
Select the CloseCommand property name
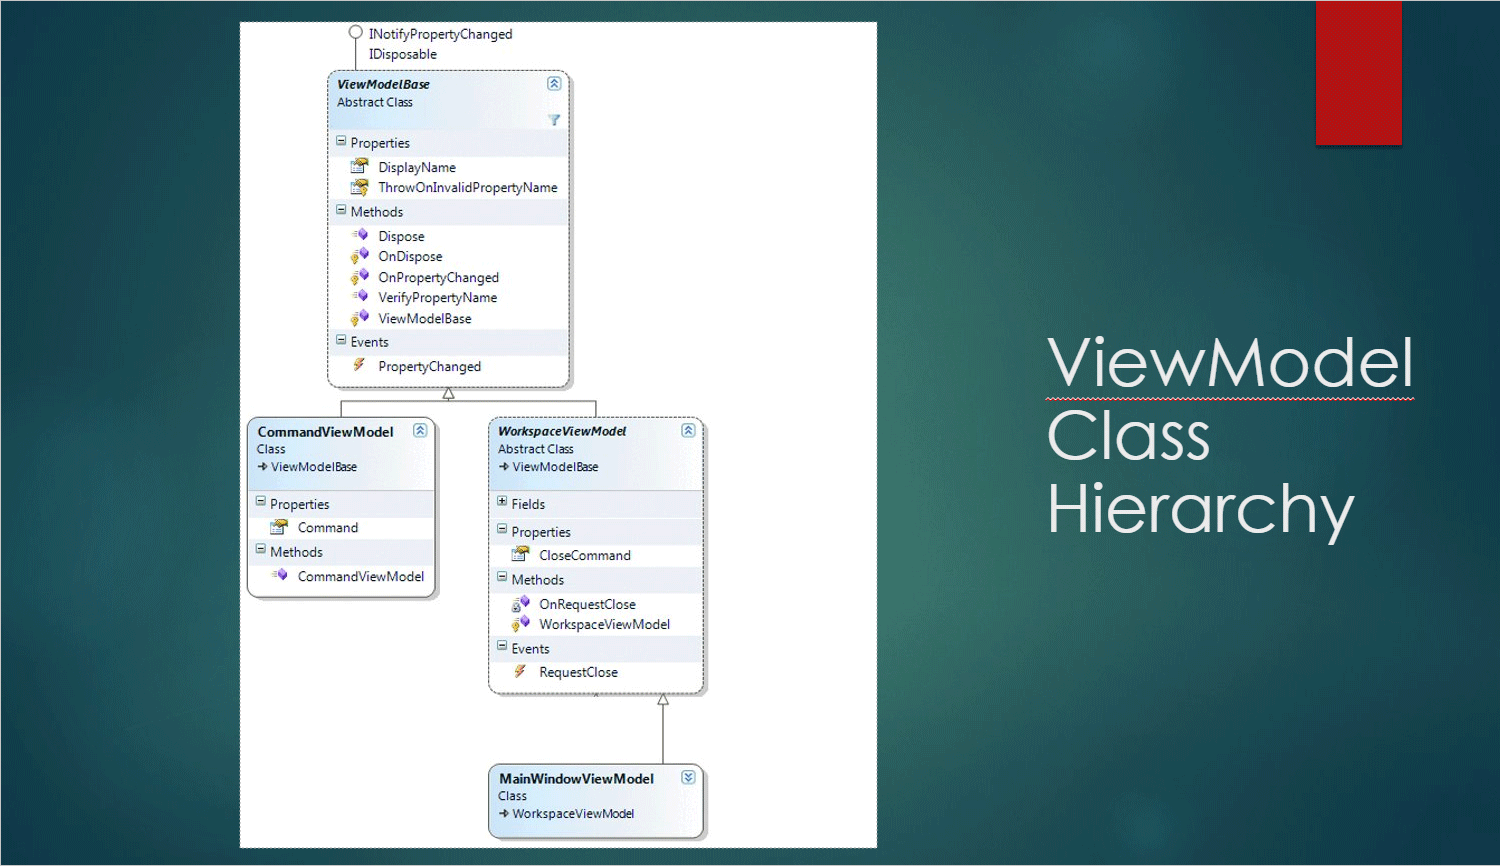585,555
